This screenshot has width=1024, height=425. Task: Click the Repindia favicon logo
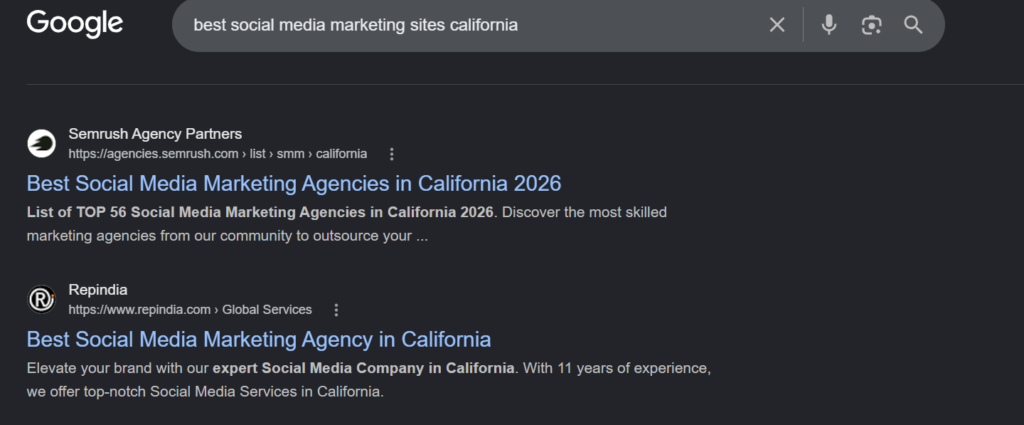tap(41, 300)
